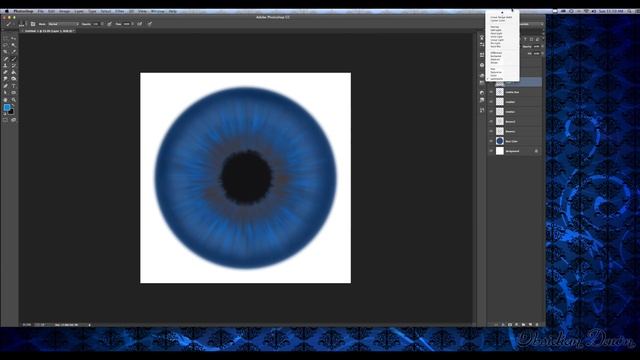640x360 pixels.
Task: Open the brush Mode dropdown in options bar
Action: tap(63, 24)
